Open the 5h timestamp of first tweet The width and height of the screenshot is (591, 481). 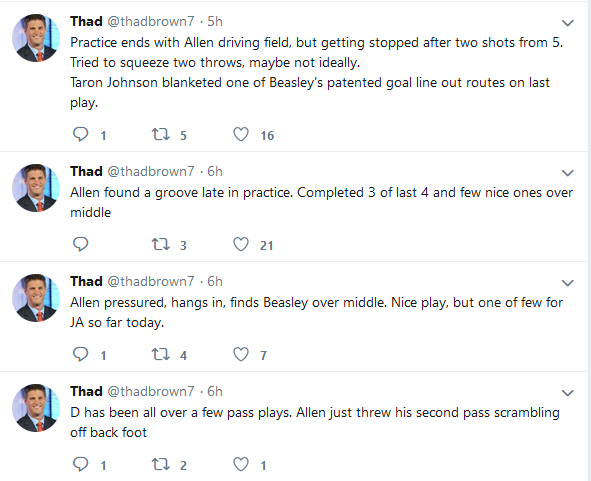pos(215,21)
